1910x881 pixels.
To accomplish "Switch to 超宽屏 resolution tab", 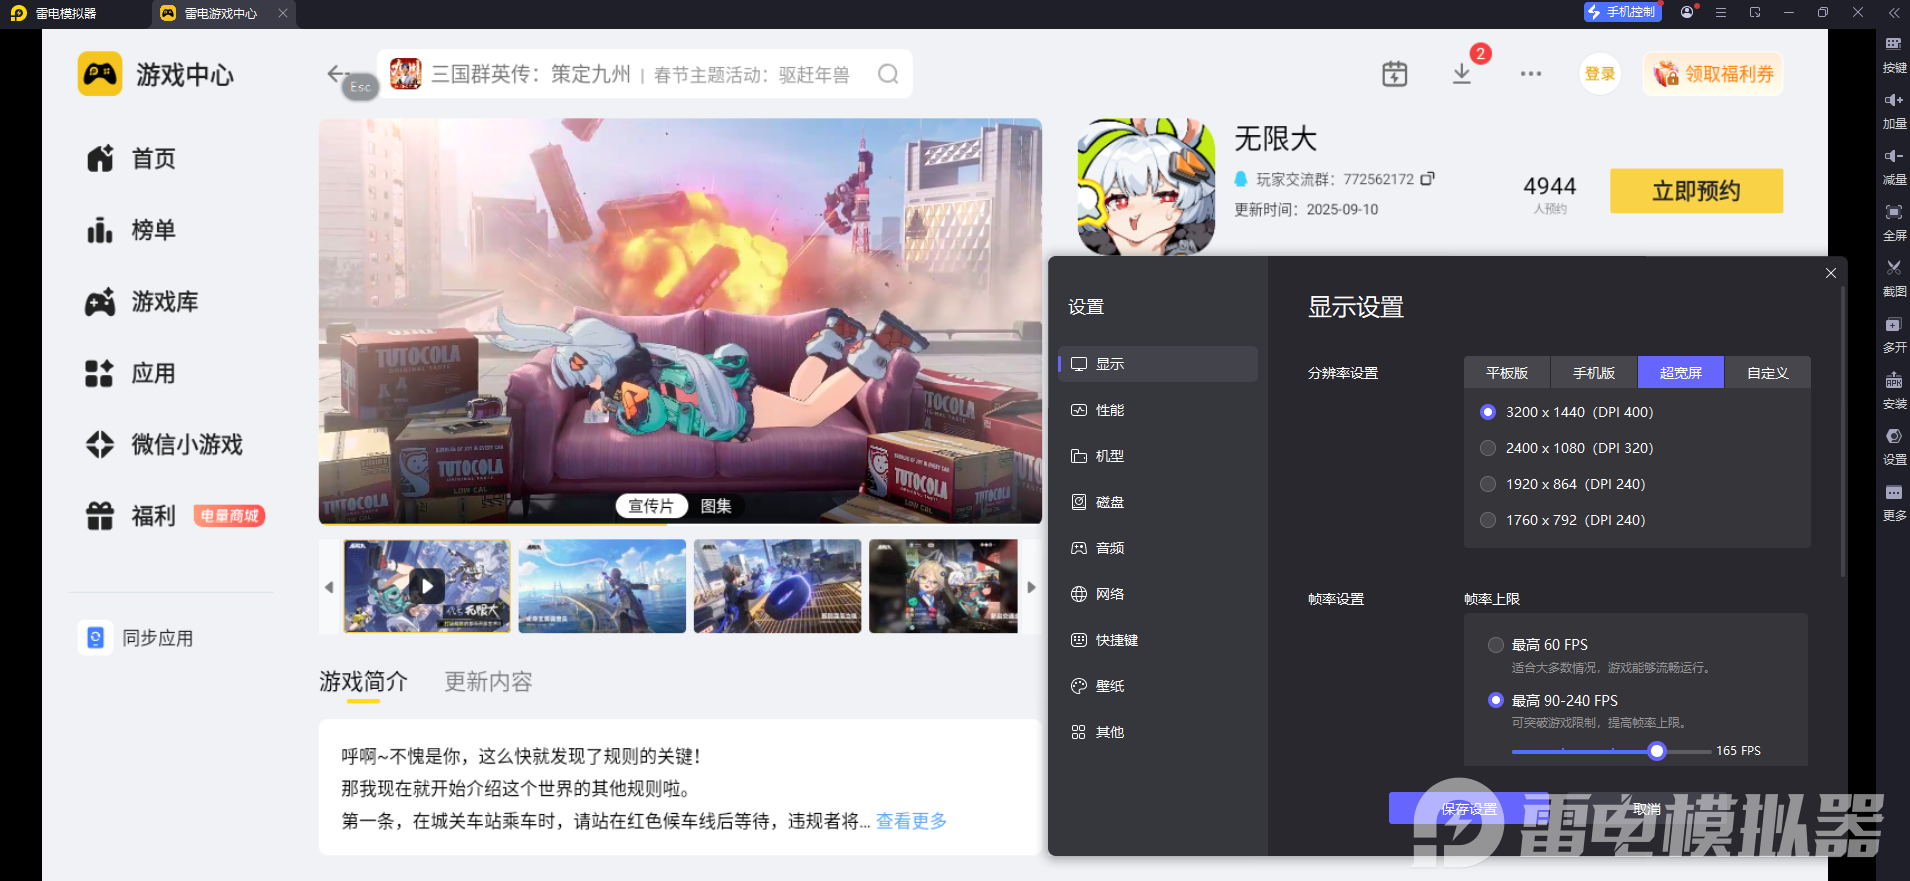I will click(x=1681, y=373).
